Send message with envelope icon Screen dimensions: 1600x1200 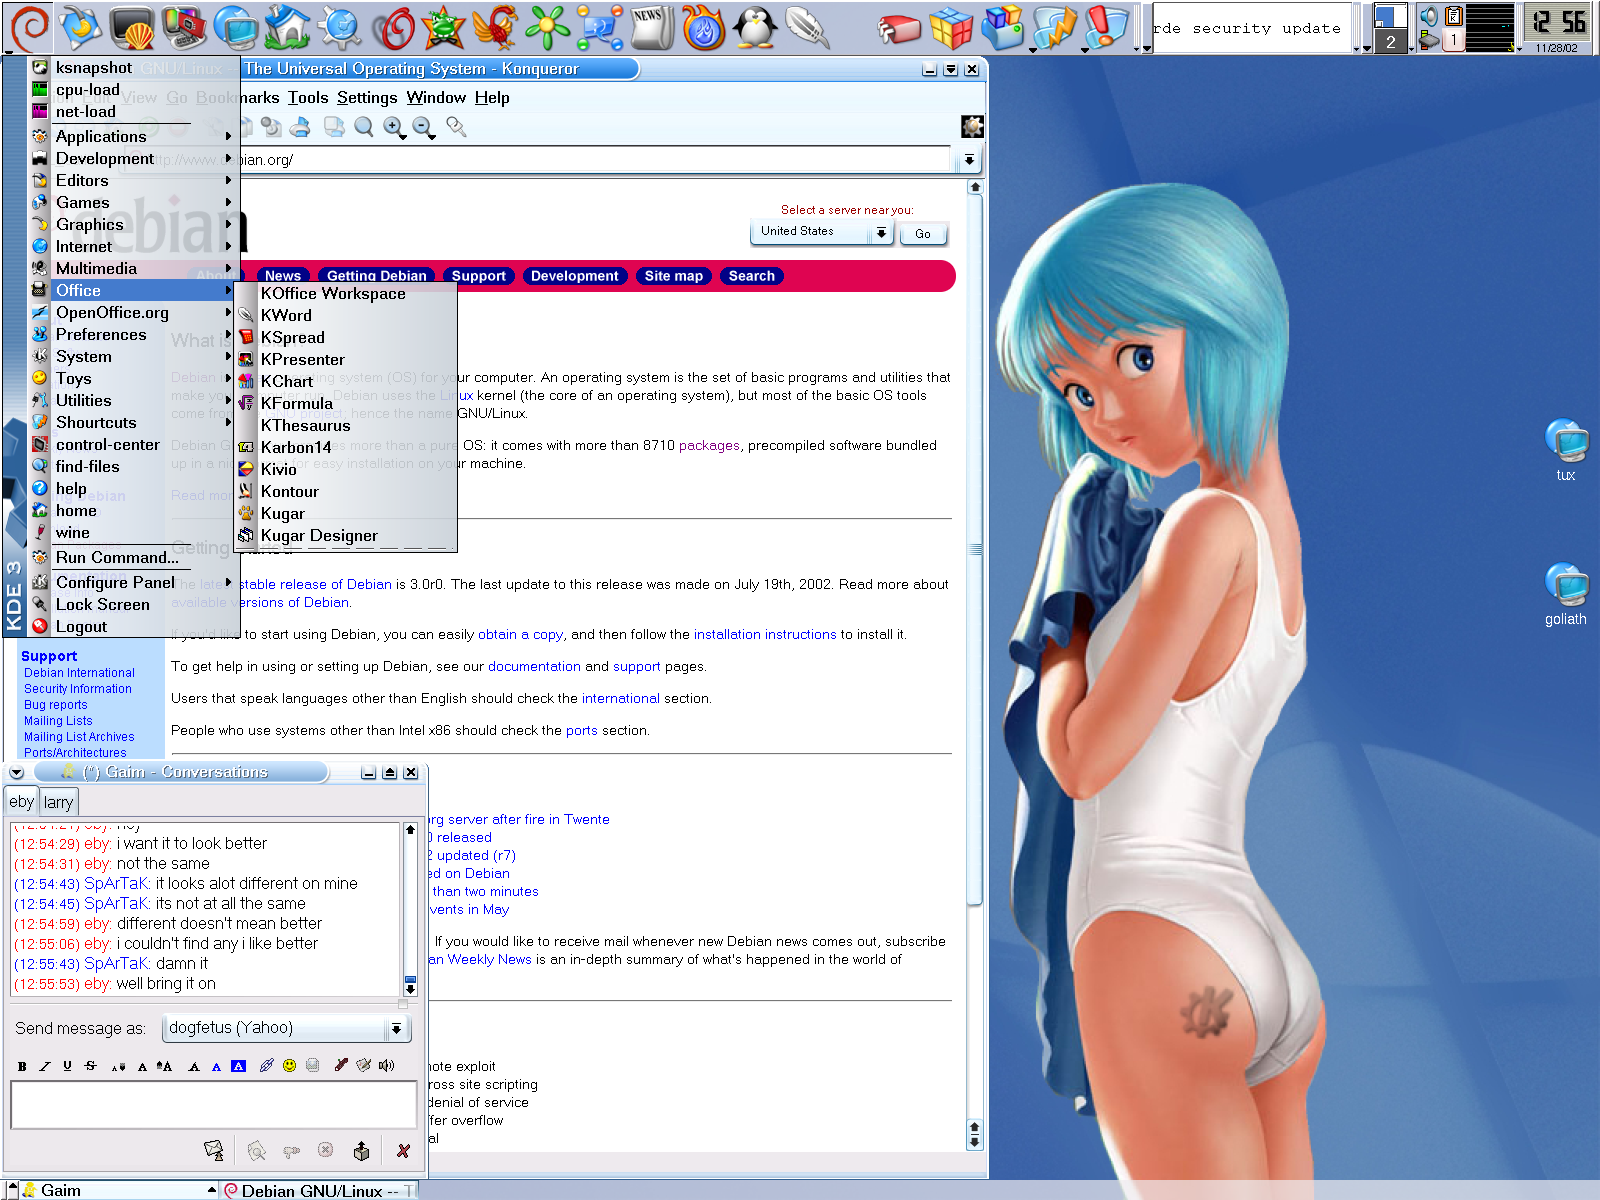214,1150
